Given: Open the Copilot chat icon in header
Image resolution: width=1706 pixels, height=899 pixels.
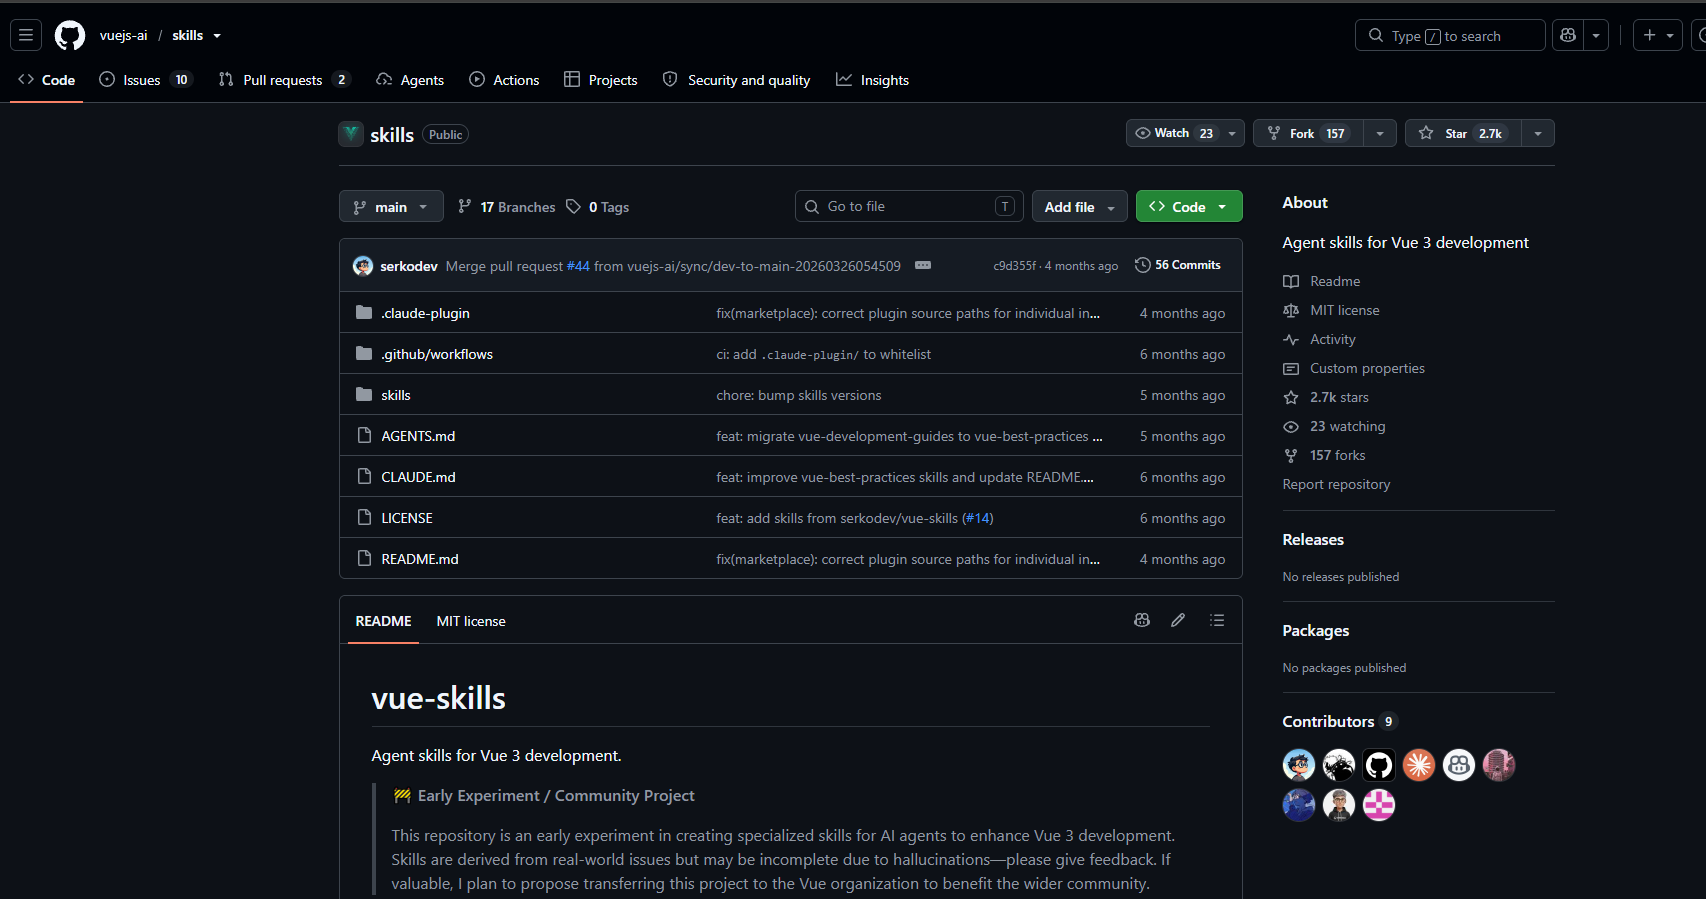Looking at the screenshot, I should (1568, 35).
